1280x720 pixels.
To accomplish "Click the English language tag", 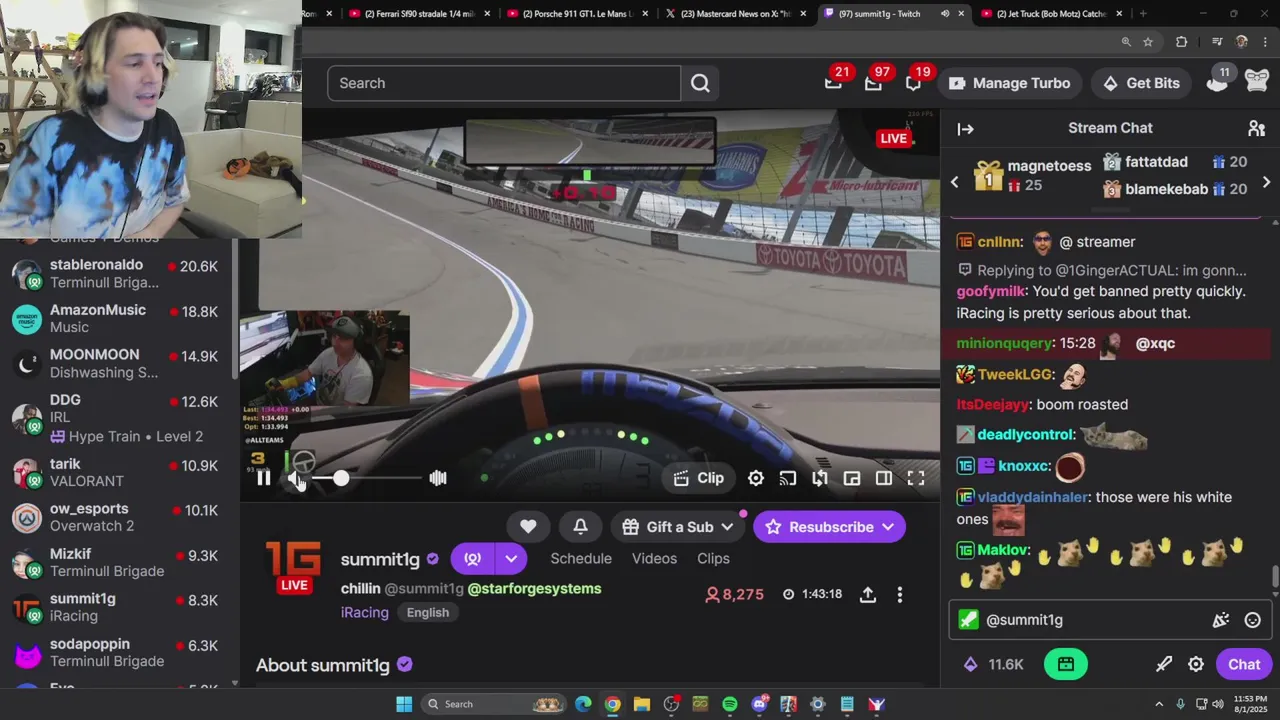I will click(428, 612).
